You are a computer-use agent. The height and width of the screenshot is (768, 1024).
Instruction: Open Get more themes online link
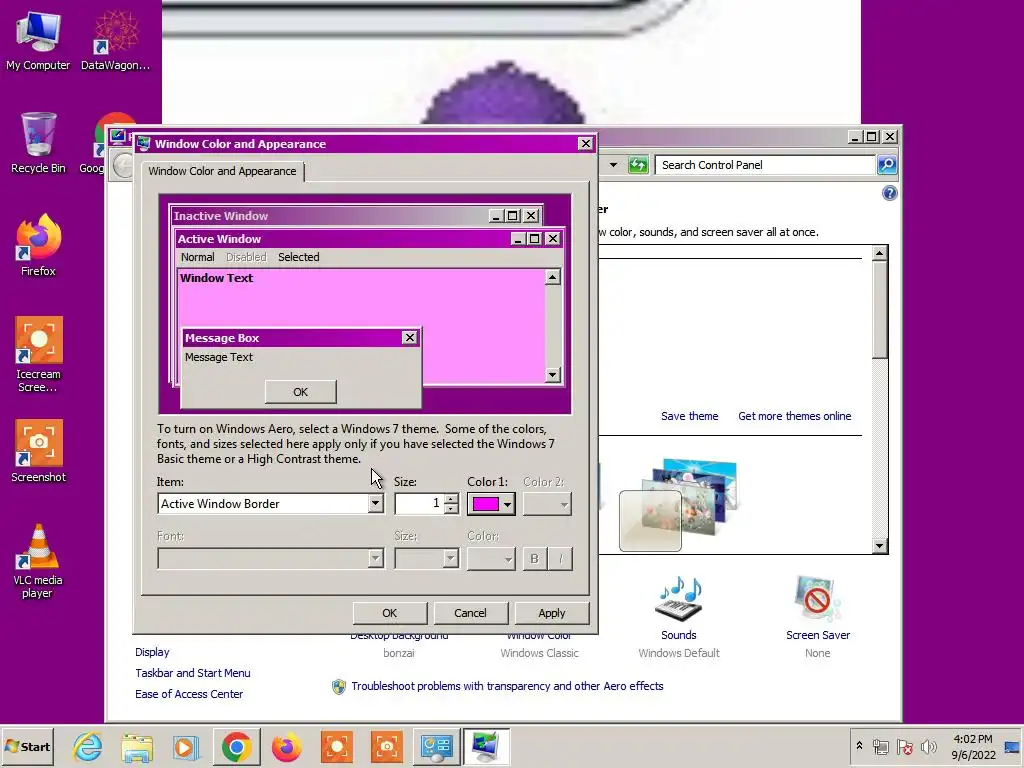coord(795,416)
